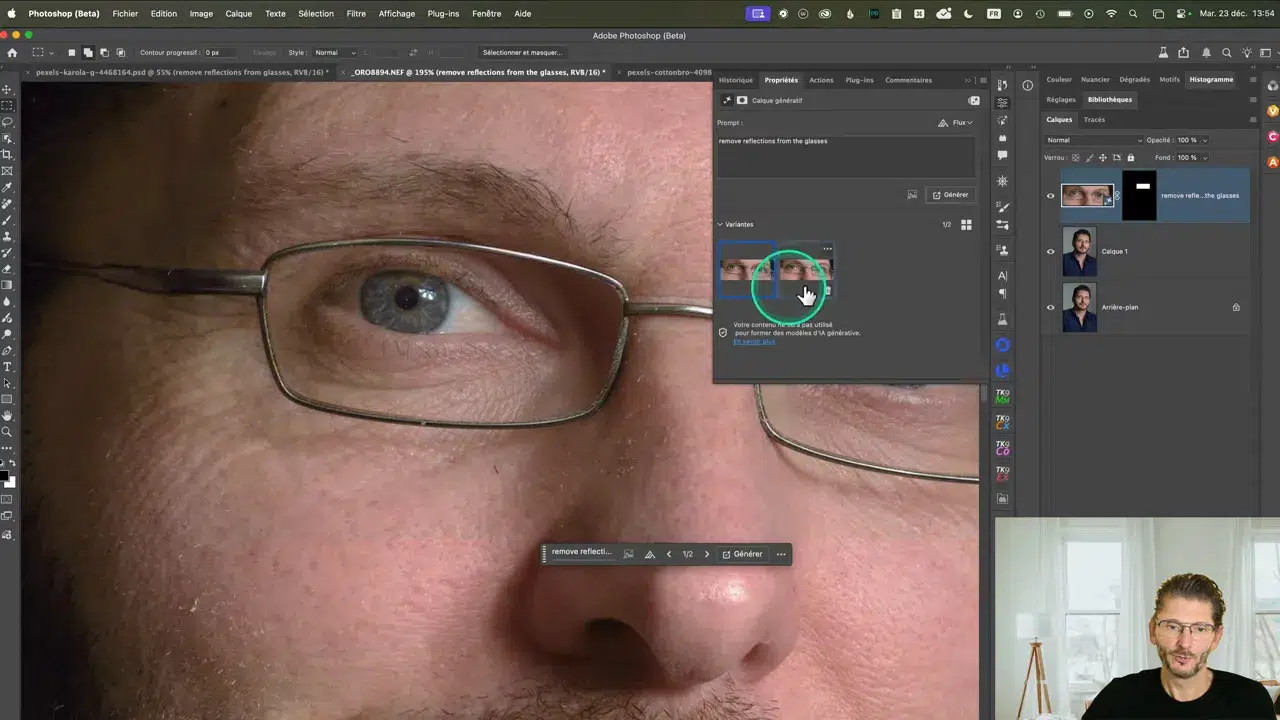Open the Histogram panel icon on right rail

pyautogui.click(x=1210, y=80)
